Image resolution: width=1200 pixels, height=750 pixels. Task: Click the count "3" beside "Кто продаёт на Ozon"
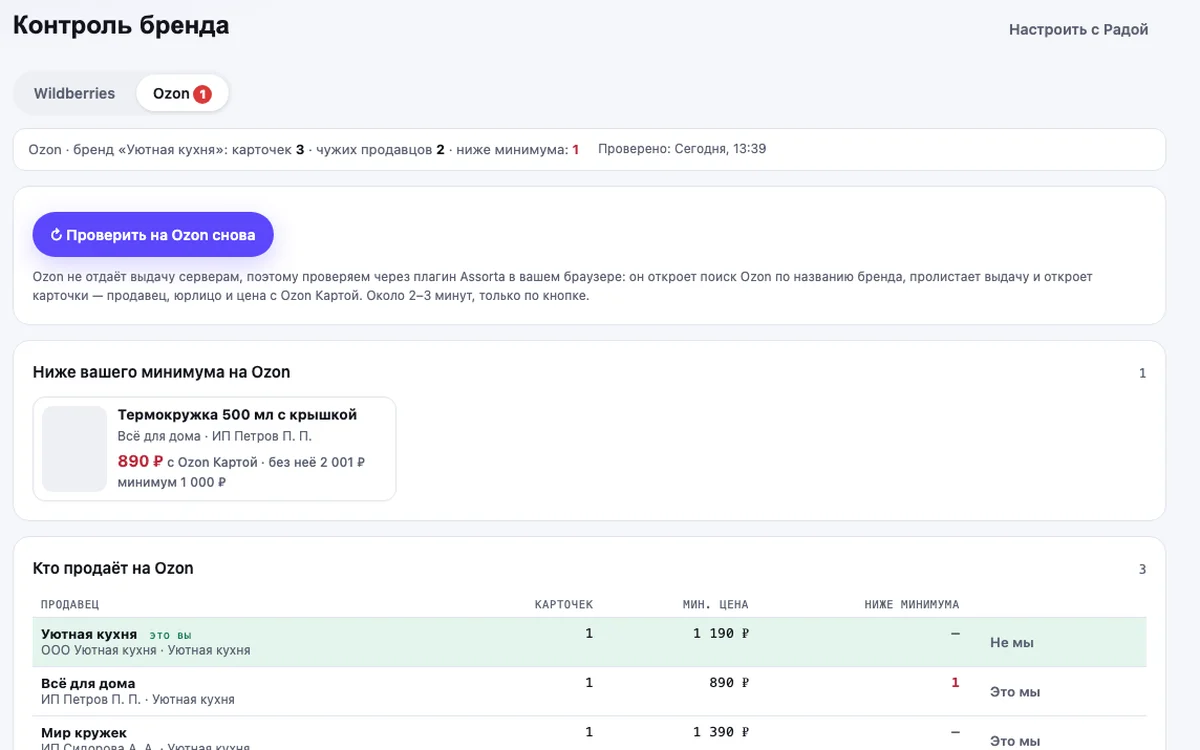tap(1142, 569)
